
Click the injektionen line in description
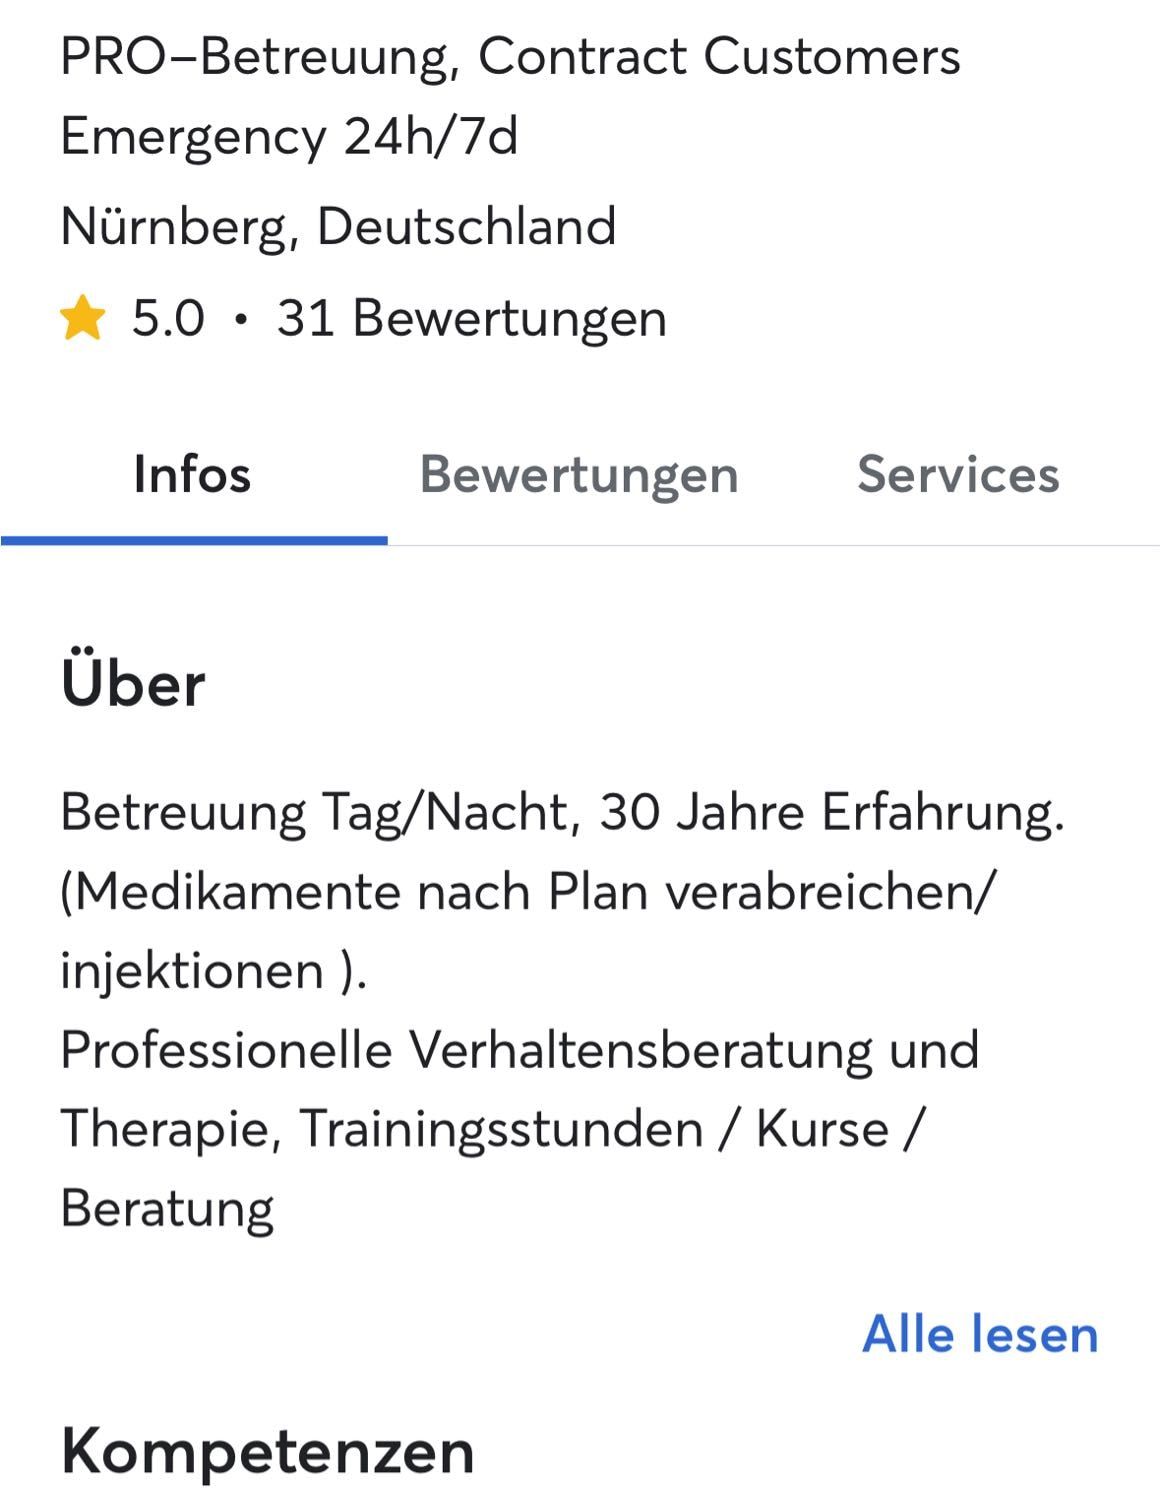click(x=214, y=971)
